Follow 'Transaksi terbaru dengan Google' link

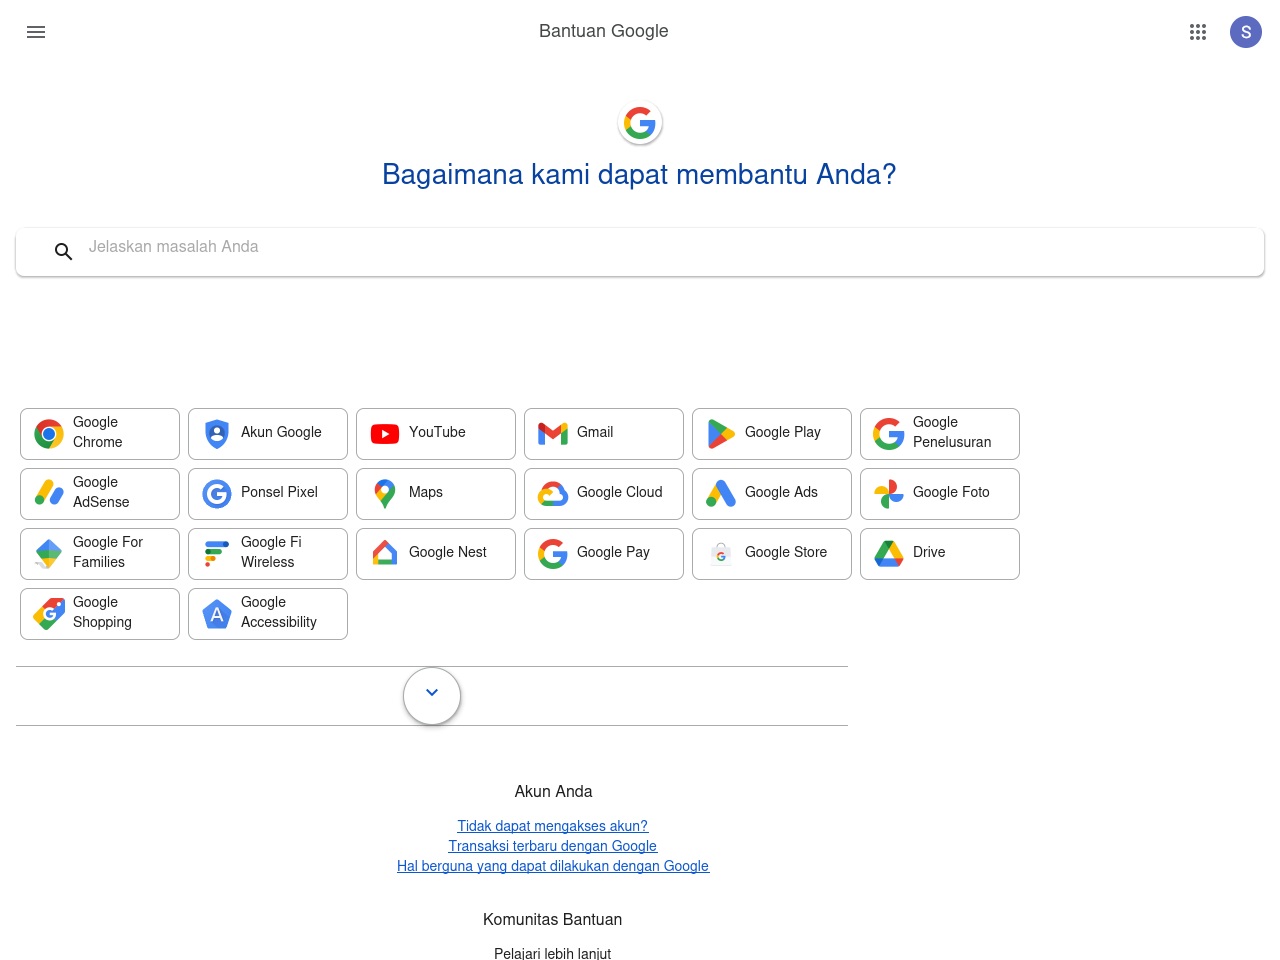(553, 846)
